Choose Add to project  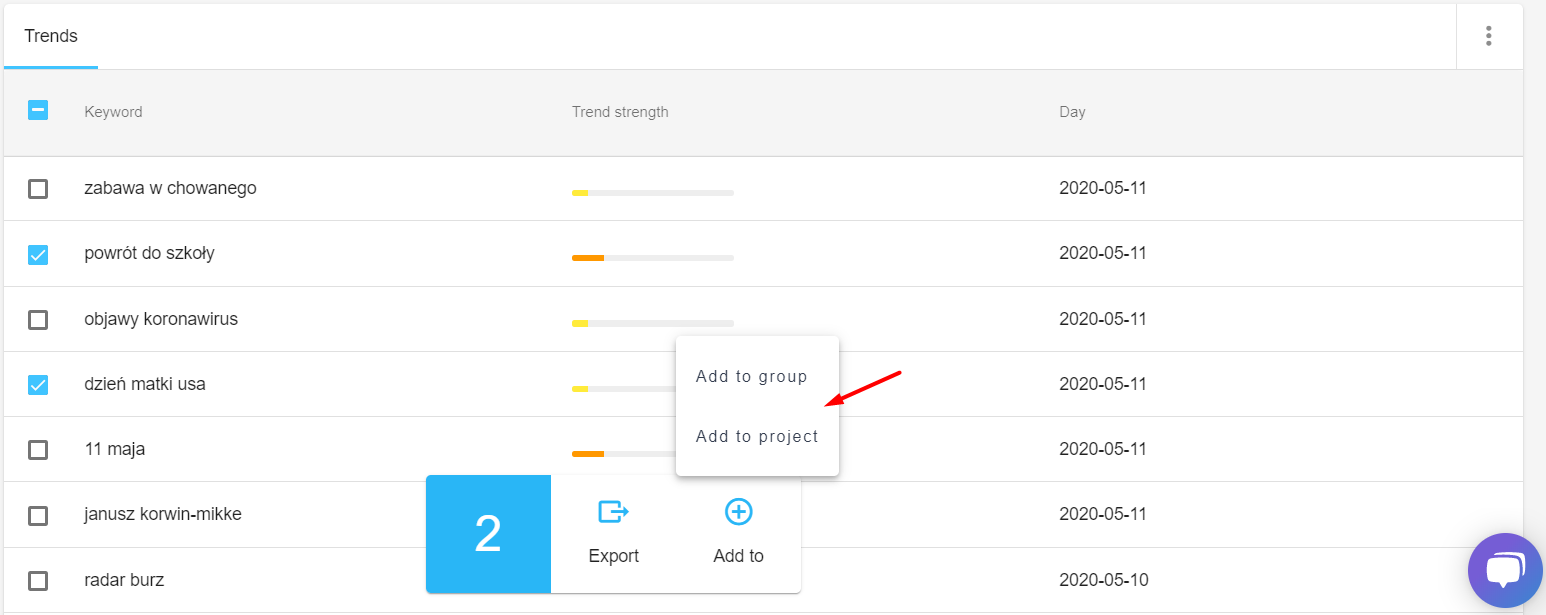757,437
